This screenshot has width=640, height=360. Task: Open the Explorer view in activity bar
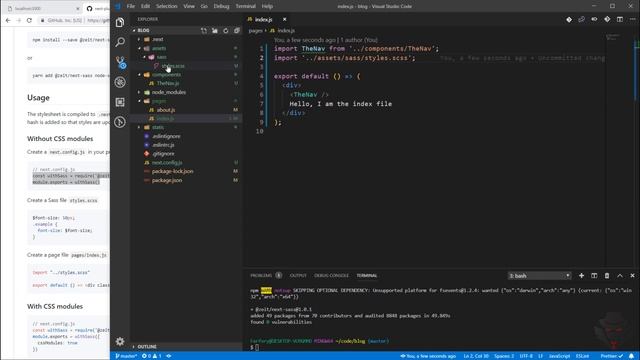[x=120, y=22]
